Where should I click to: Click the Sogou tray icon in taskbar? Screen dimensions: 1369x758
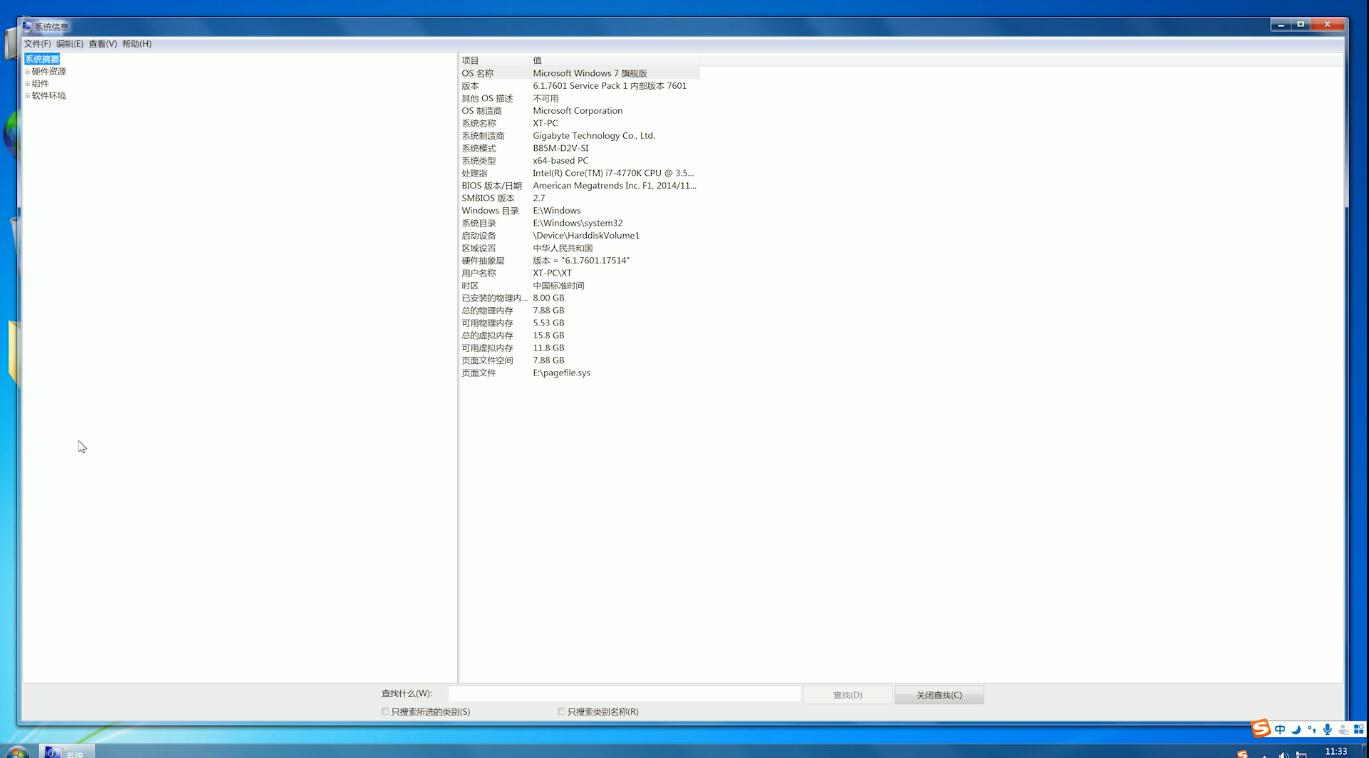click(x=1243, y=755)
